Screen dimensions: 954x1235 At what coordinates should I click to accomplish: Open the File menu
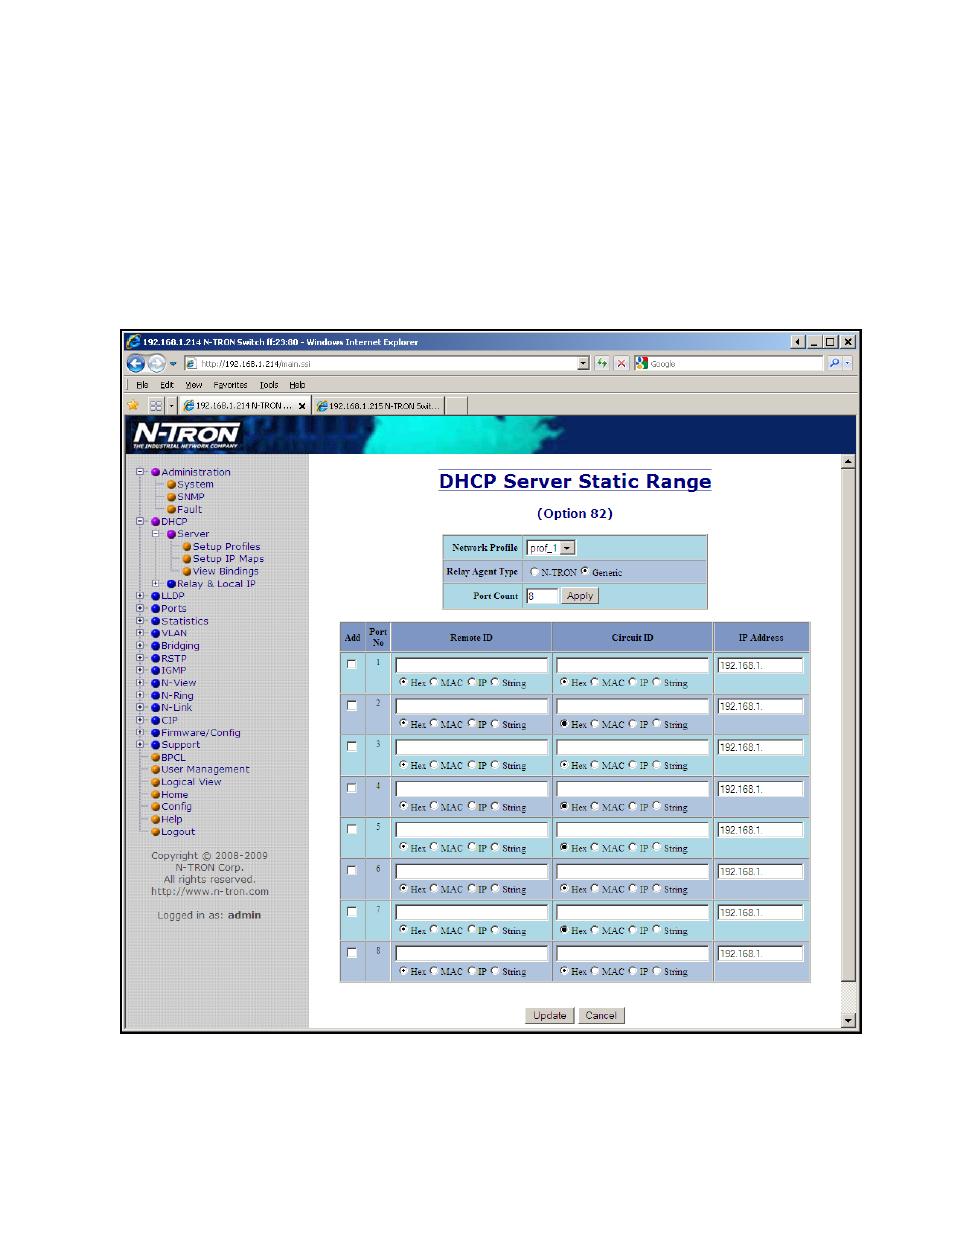click(142, 385)
